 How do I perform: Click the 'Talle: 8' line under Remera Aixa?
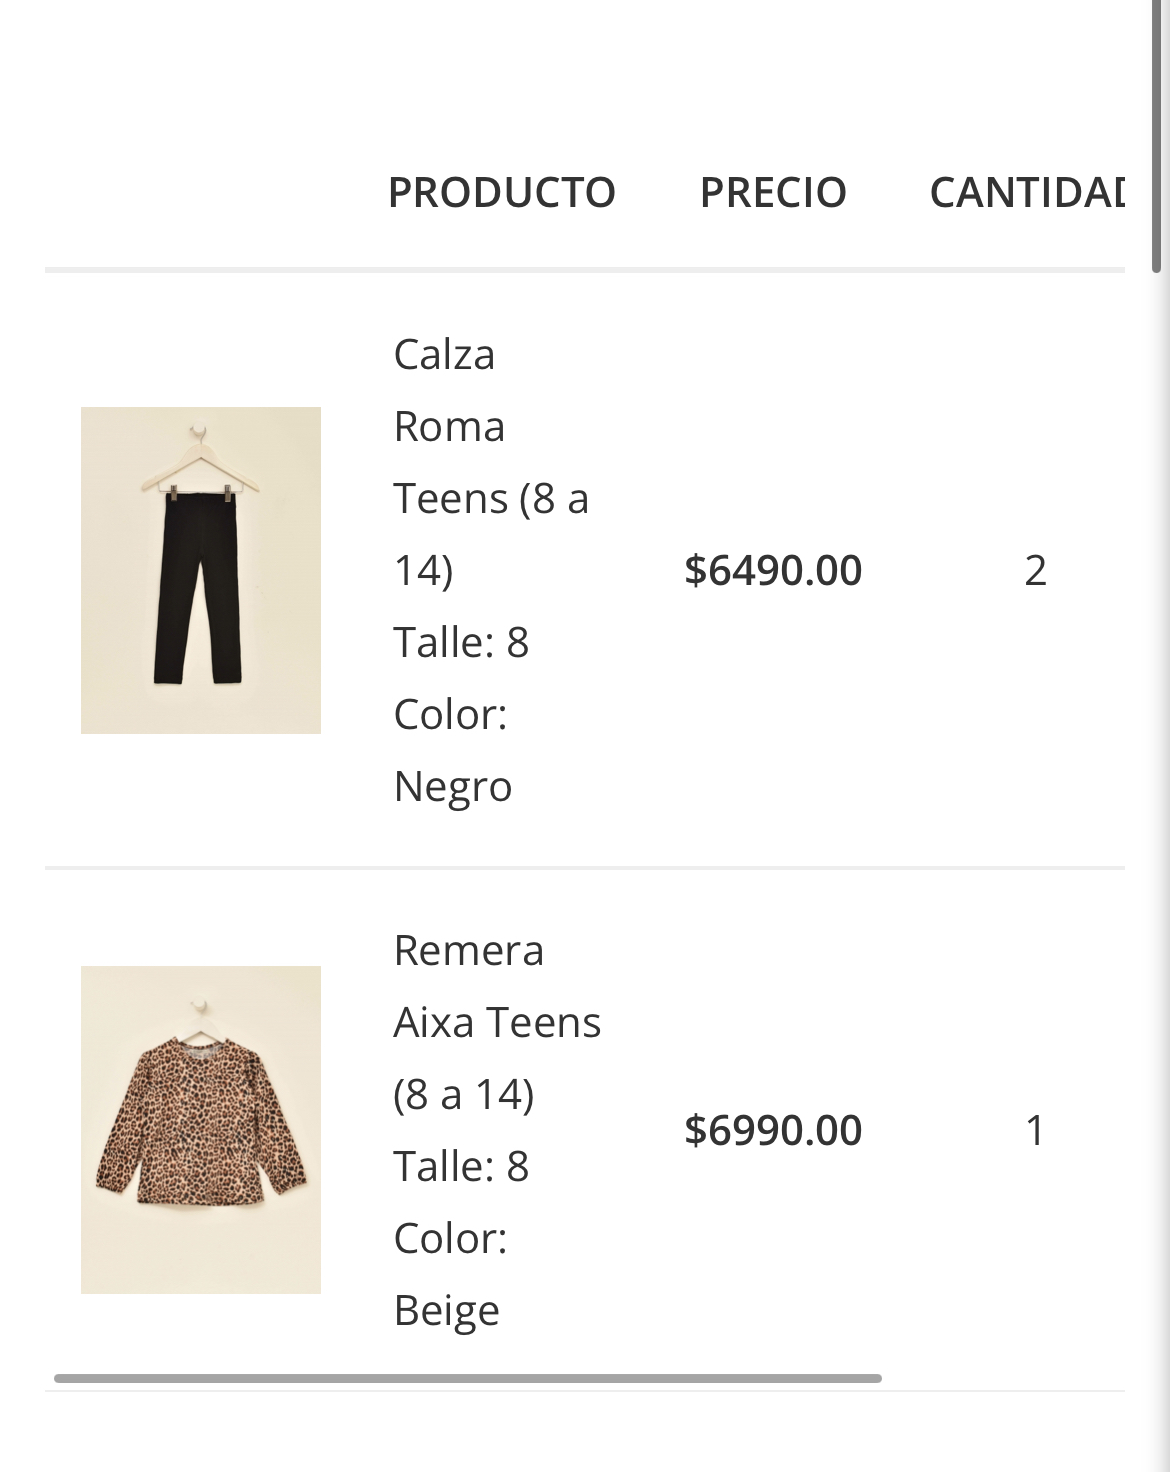coord(461,1166)
